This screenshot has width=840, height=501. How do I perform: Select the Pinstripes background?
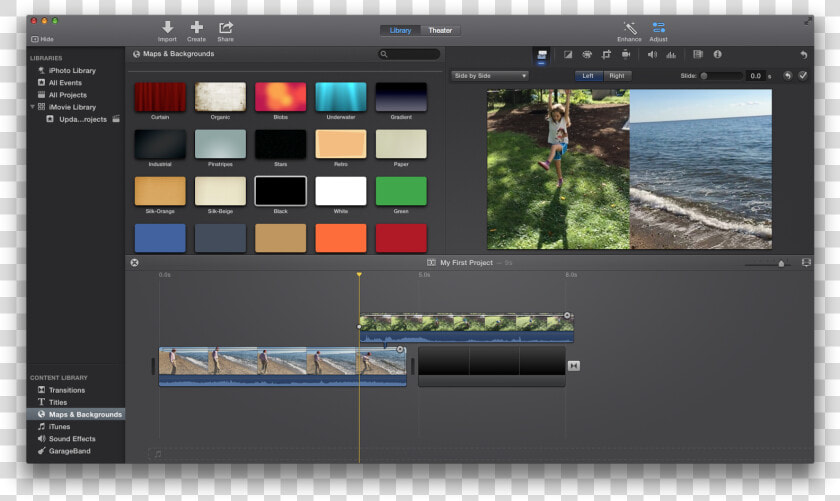point(220,144)
